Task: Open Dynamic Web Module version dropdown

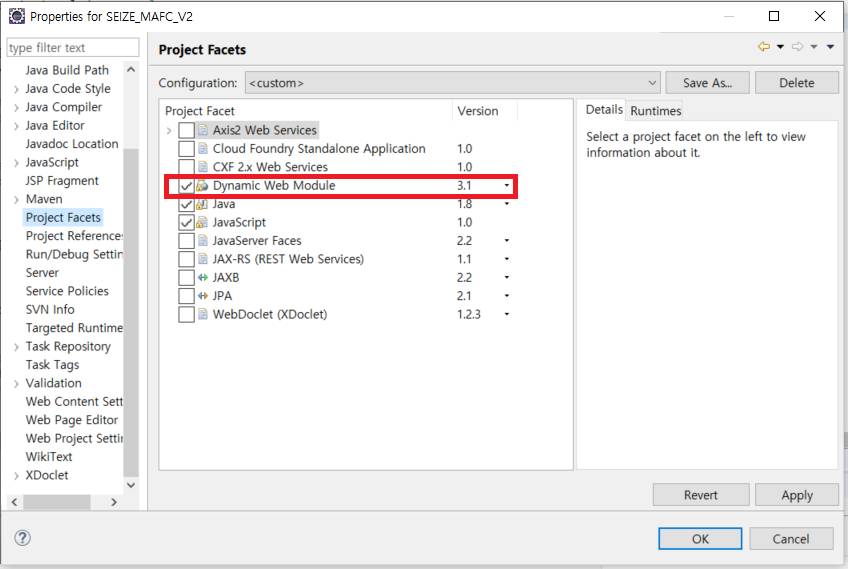Action: 507,186
